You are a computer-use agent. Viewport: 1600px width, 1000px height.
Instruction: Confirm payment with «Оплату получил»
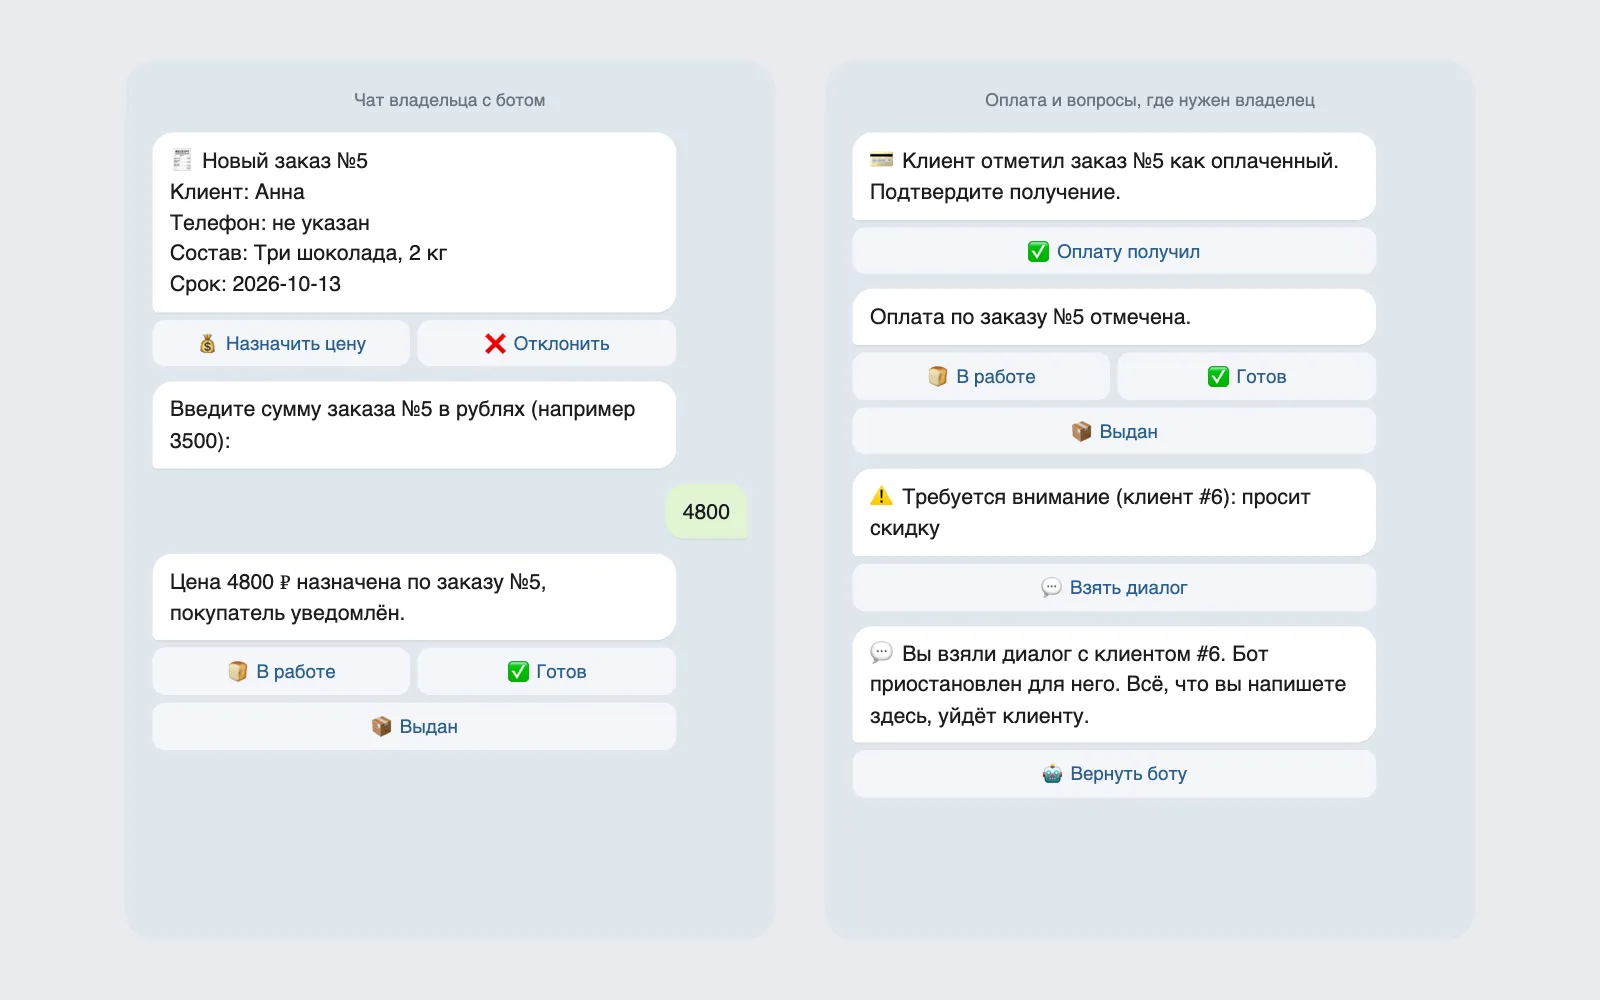pos(1114,251)
